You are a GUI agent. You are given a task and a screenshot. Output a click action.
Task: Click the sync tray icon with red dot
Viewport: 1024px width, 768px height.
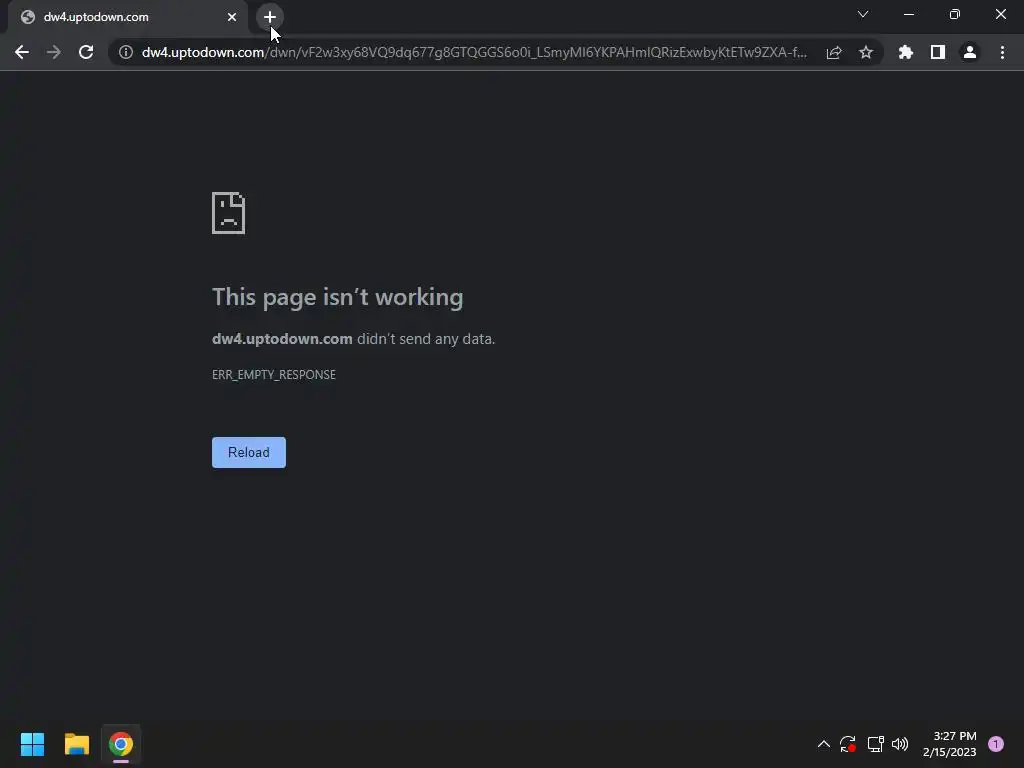pyautogui.click(x=848, y=744)
